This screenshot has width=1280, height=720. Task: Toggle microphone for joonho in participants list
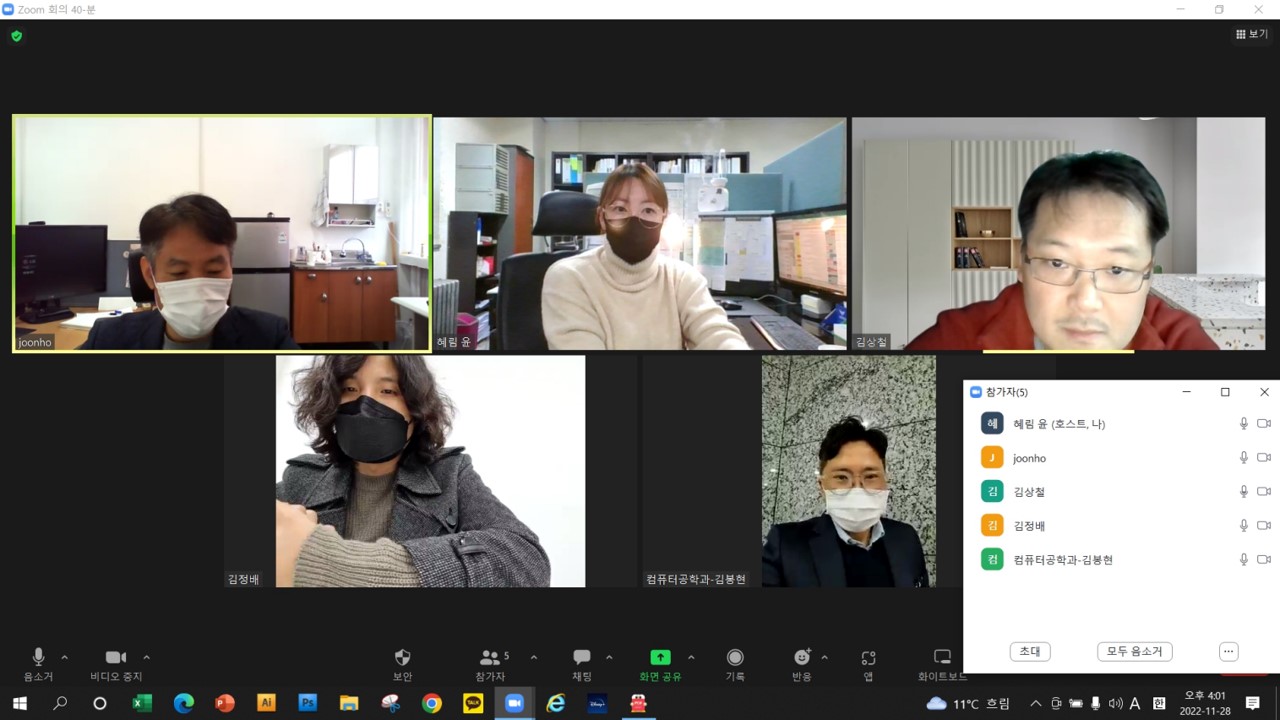pos(1244,458)
